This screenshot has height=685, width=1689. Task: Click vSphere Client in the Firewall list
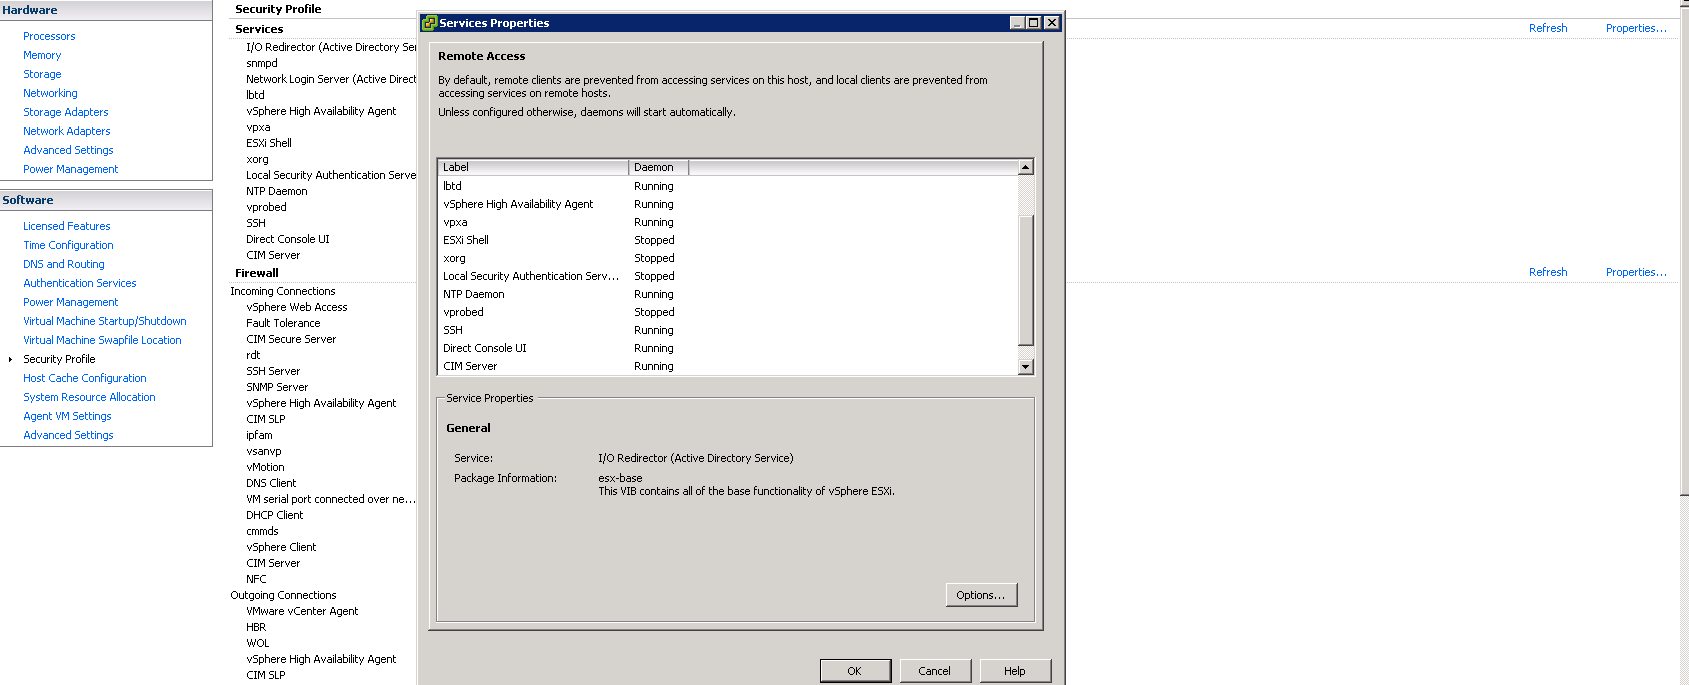tap(281, 547)
